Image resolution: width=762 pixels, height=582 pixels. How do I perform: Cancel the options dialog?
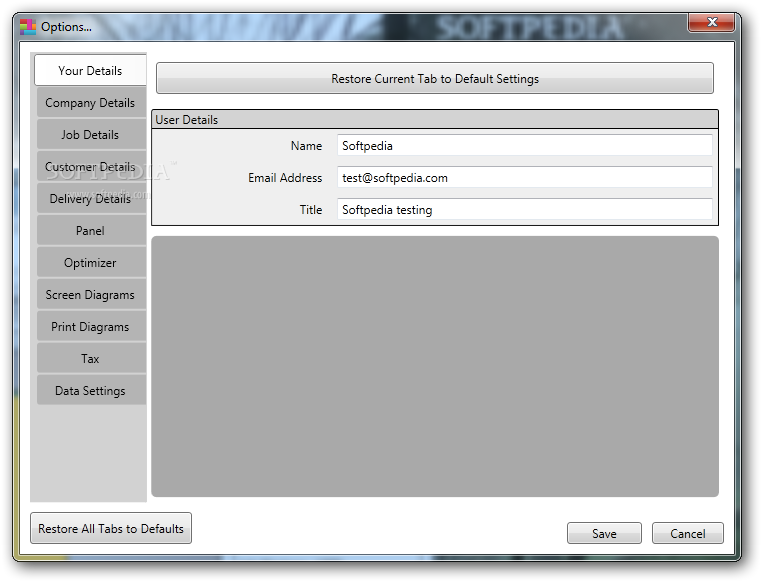(688, 533)
